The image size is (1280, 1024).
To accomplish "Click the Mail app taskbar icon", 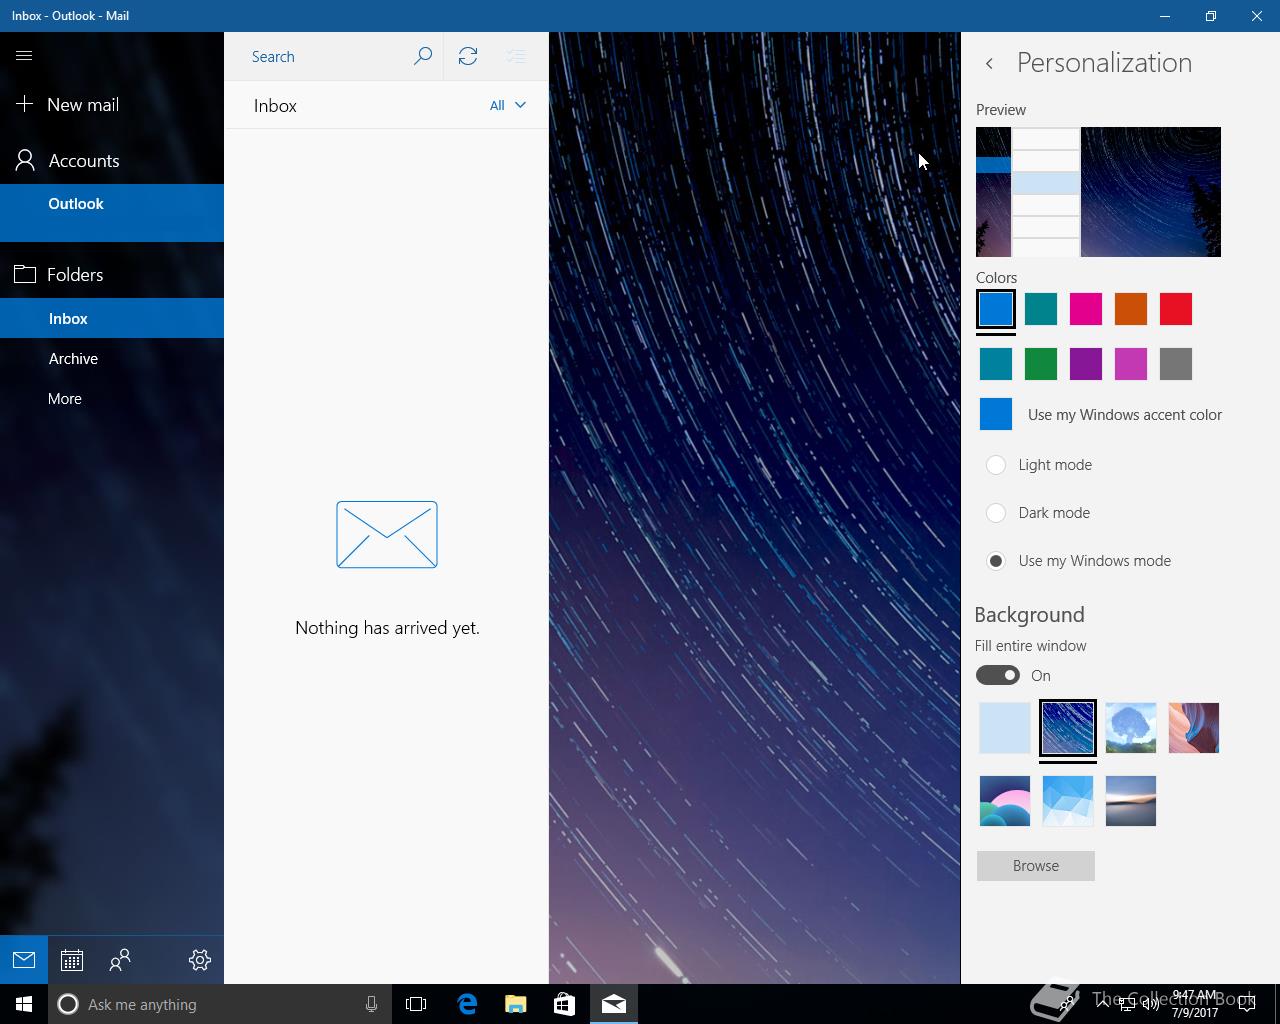I will click(x=613, y=1004).
